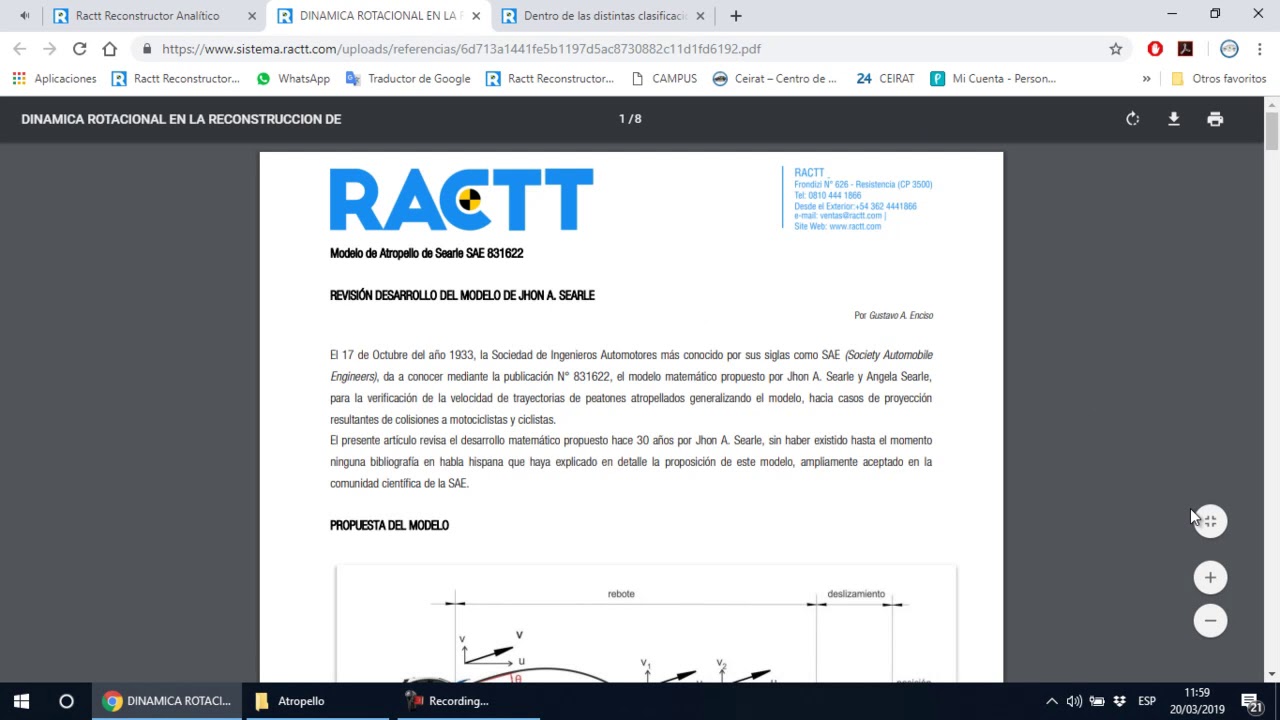Open Ceirat – Centro de bookmark
The image size is (1280, 720).
[x=775, y=79]
